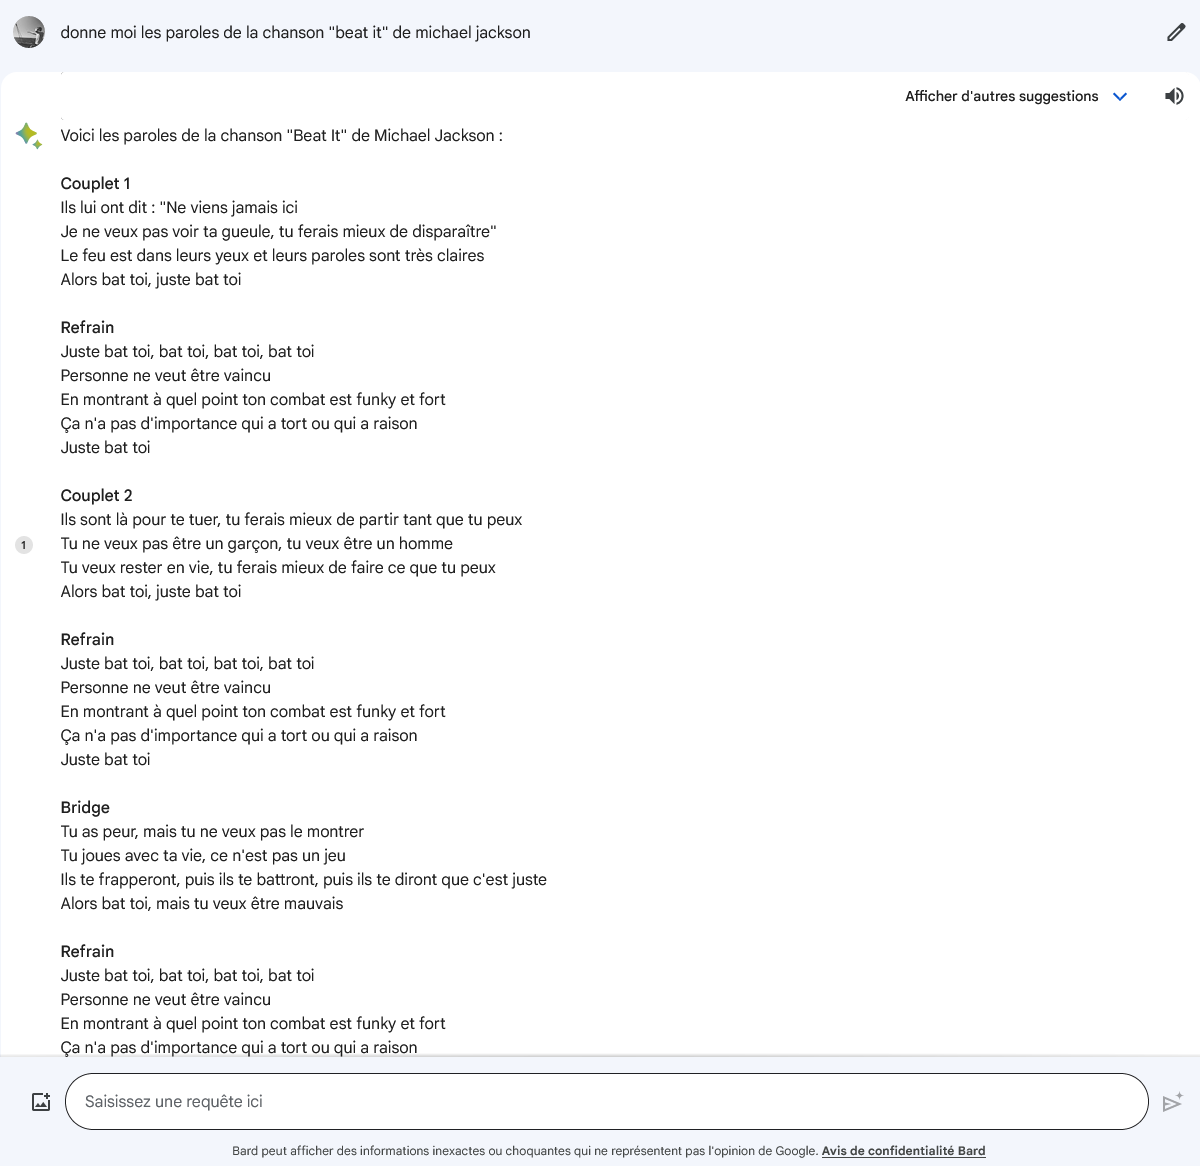Image resolution: width=1200 pixels, height=1166 pixels.
Task: Click the Voici les paroles intro line
Action: (281, 135)
